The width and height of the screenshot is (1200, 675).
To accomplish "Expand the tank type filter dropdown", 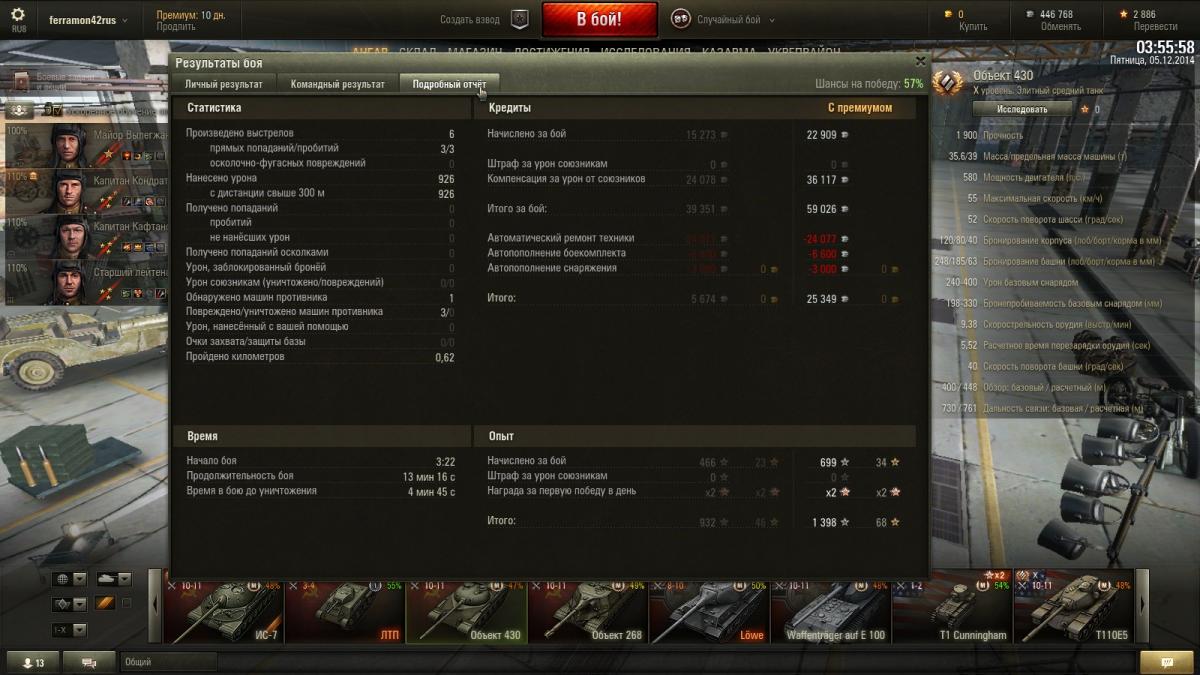I will click(x=113, y=579).
